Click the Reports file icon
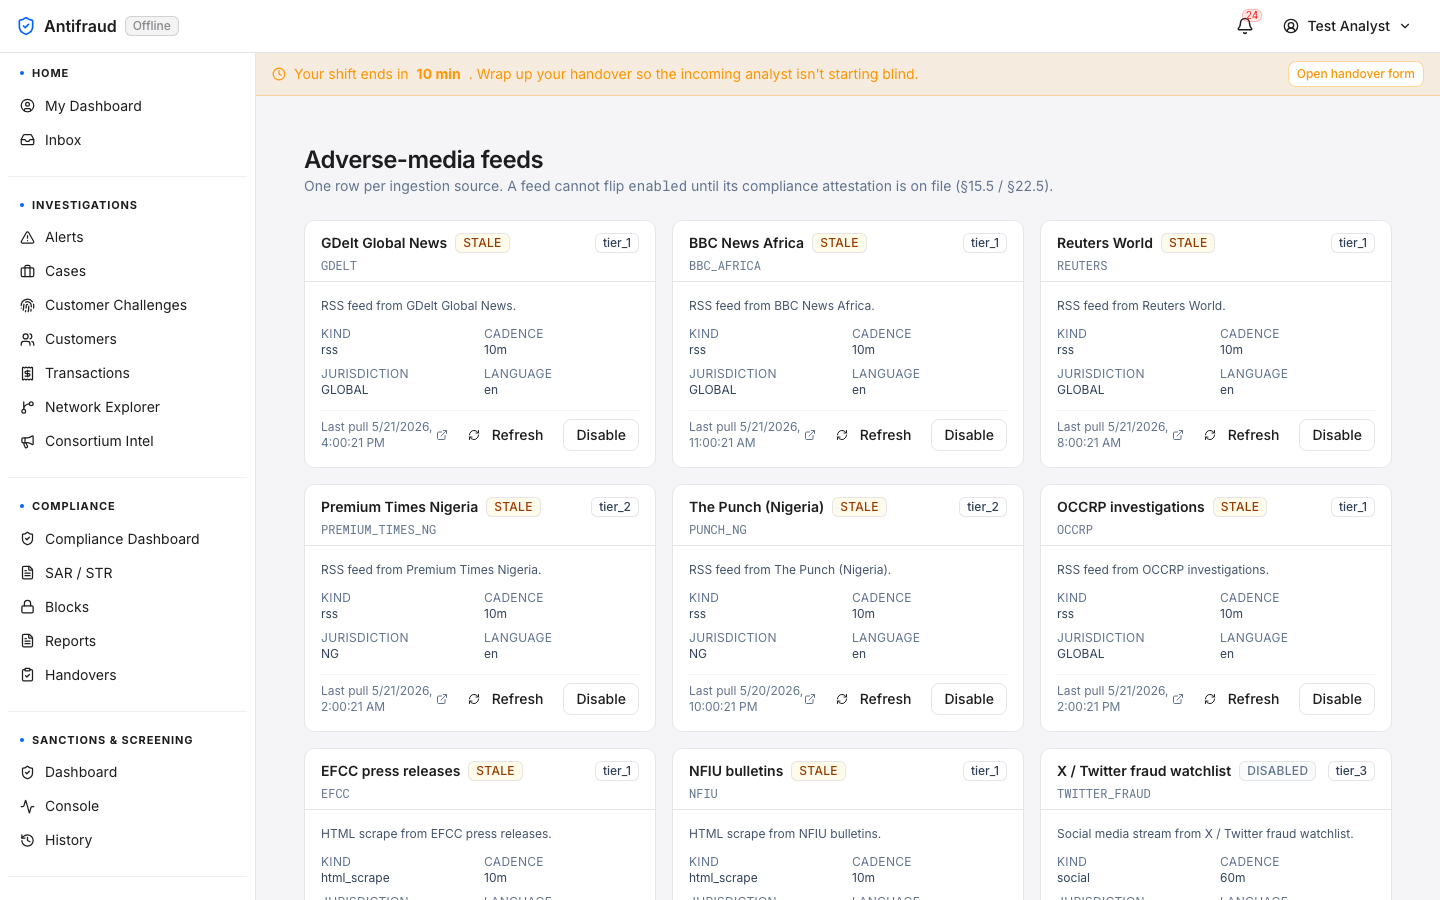 point(28,641)
